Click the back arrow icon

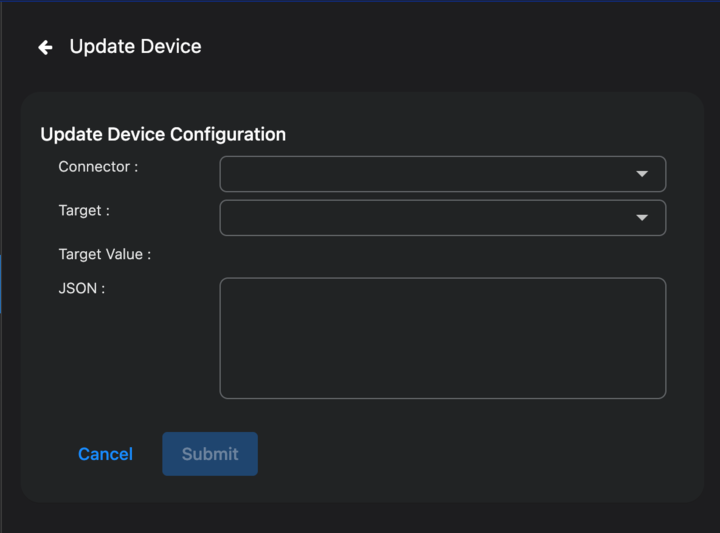click(x=45, y=47)
